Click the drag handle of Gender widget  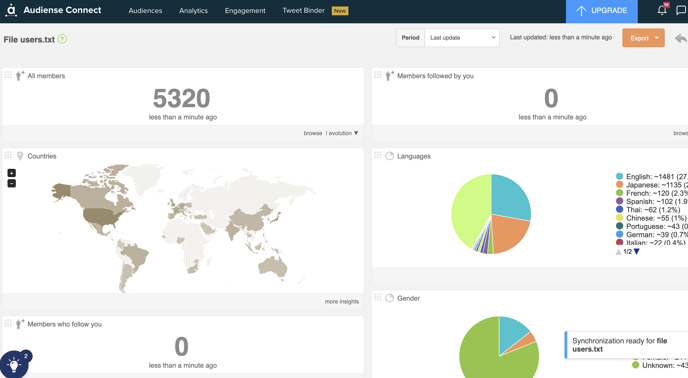[x=377, y=297]
